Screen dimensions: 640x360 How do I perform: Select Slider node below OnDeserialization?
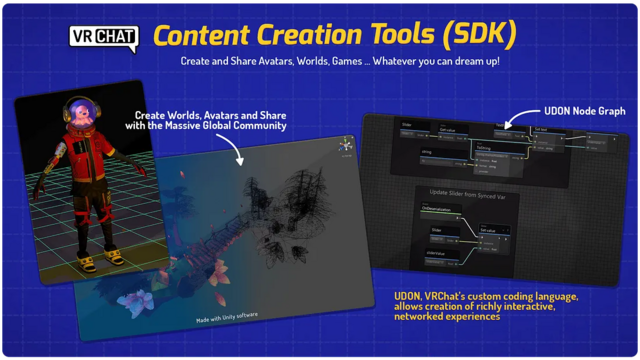click(x=445, y=235)
